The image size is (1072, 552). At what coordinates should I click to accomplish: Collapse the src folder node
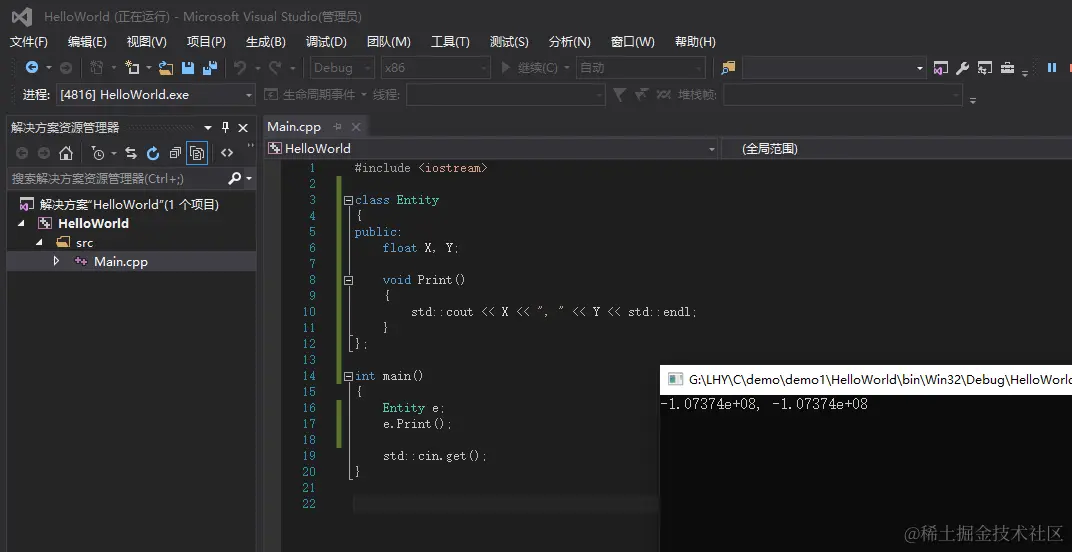point(39,243)
